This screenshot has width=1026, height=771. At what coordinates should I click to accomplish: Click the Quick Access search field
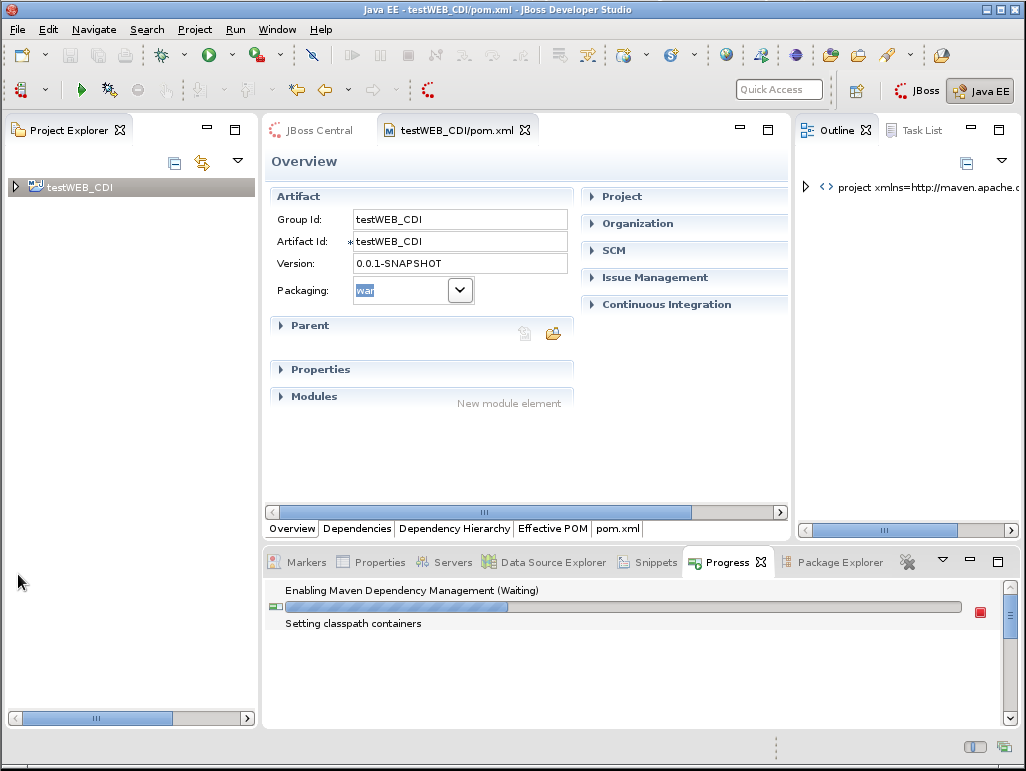(x=779, y=90)
